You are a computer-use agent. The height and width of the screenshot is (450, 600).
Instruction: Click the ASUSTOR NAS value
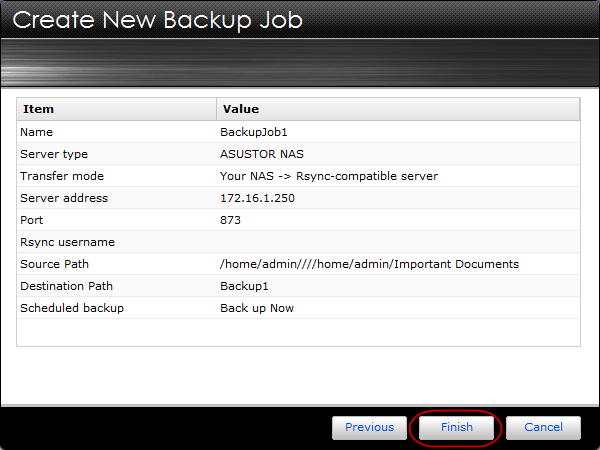[262, 154]
